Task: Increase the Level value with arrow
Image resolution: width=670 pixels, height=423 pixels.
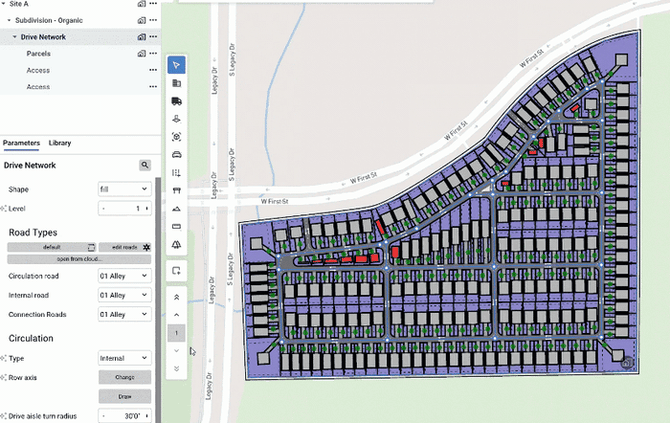Action: (147, 209)
